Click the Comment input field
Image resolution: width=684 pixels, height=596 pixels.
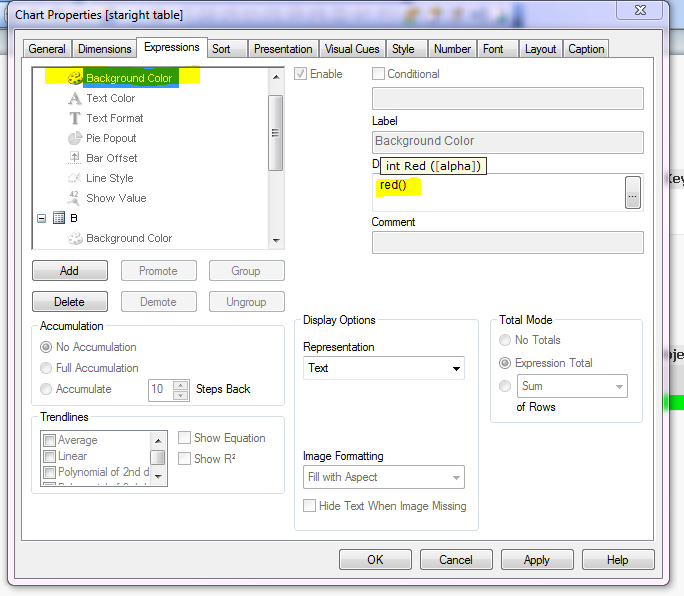pos(508,242)
